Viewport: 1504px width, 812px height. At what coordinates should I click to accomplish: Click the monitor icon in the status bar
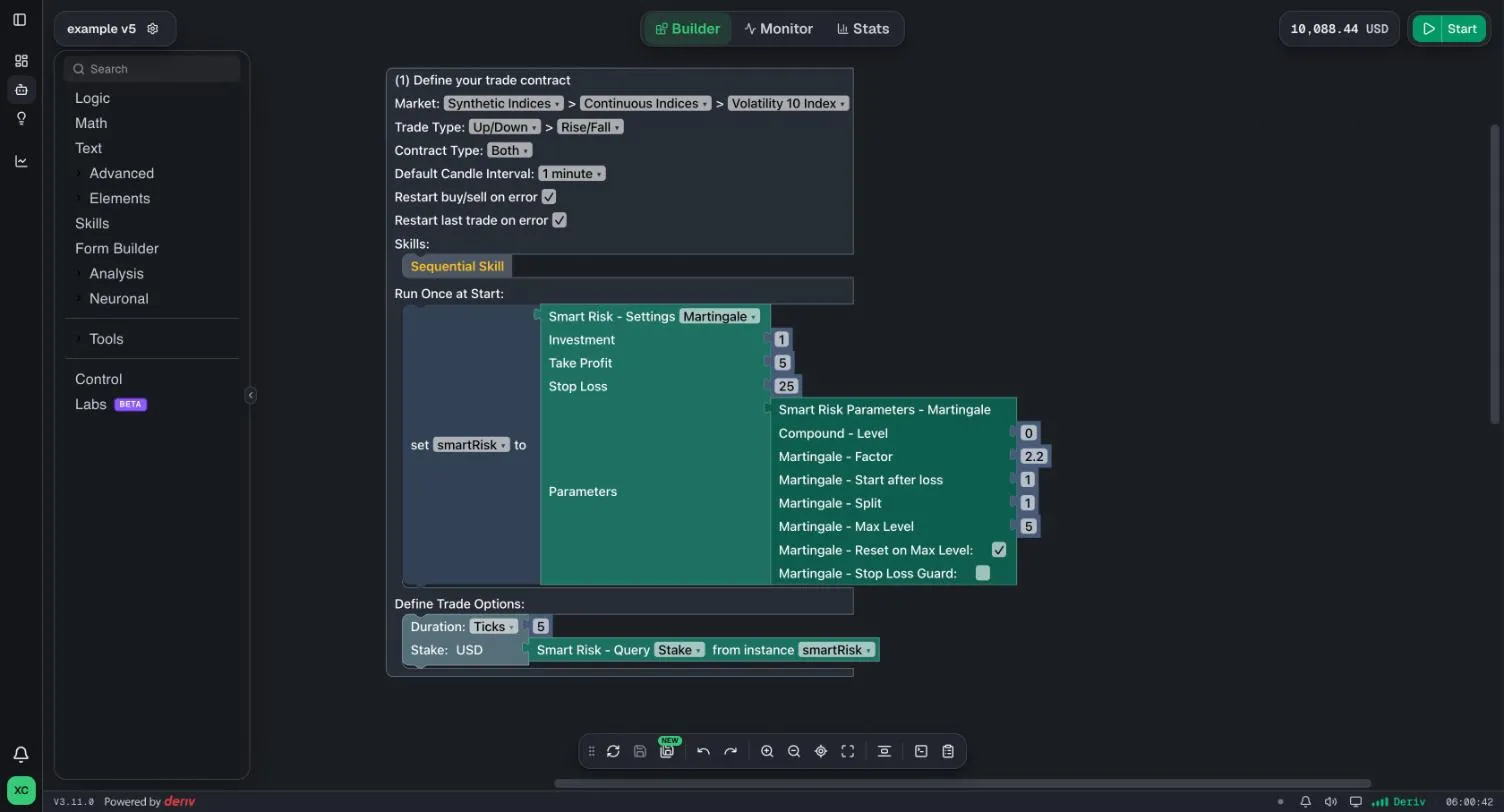pyautogui.click(x=1356, y=802)
